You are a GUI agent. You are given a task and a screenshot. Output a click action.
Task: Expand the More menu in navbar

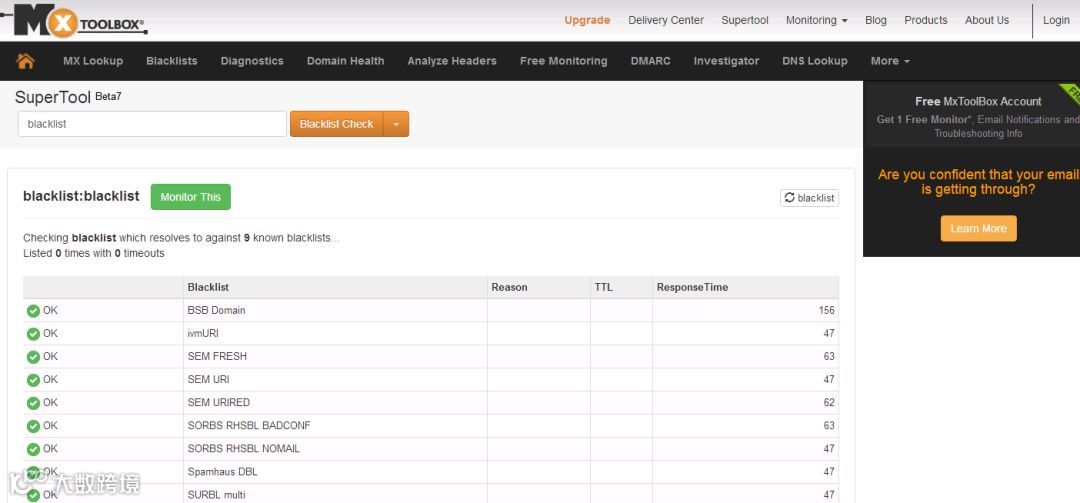coord(890,61)
